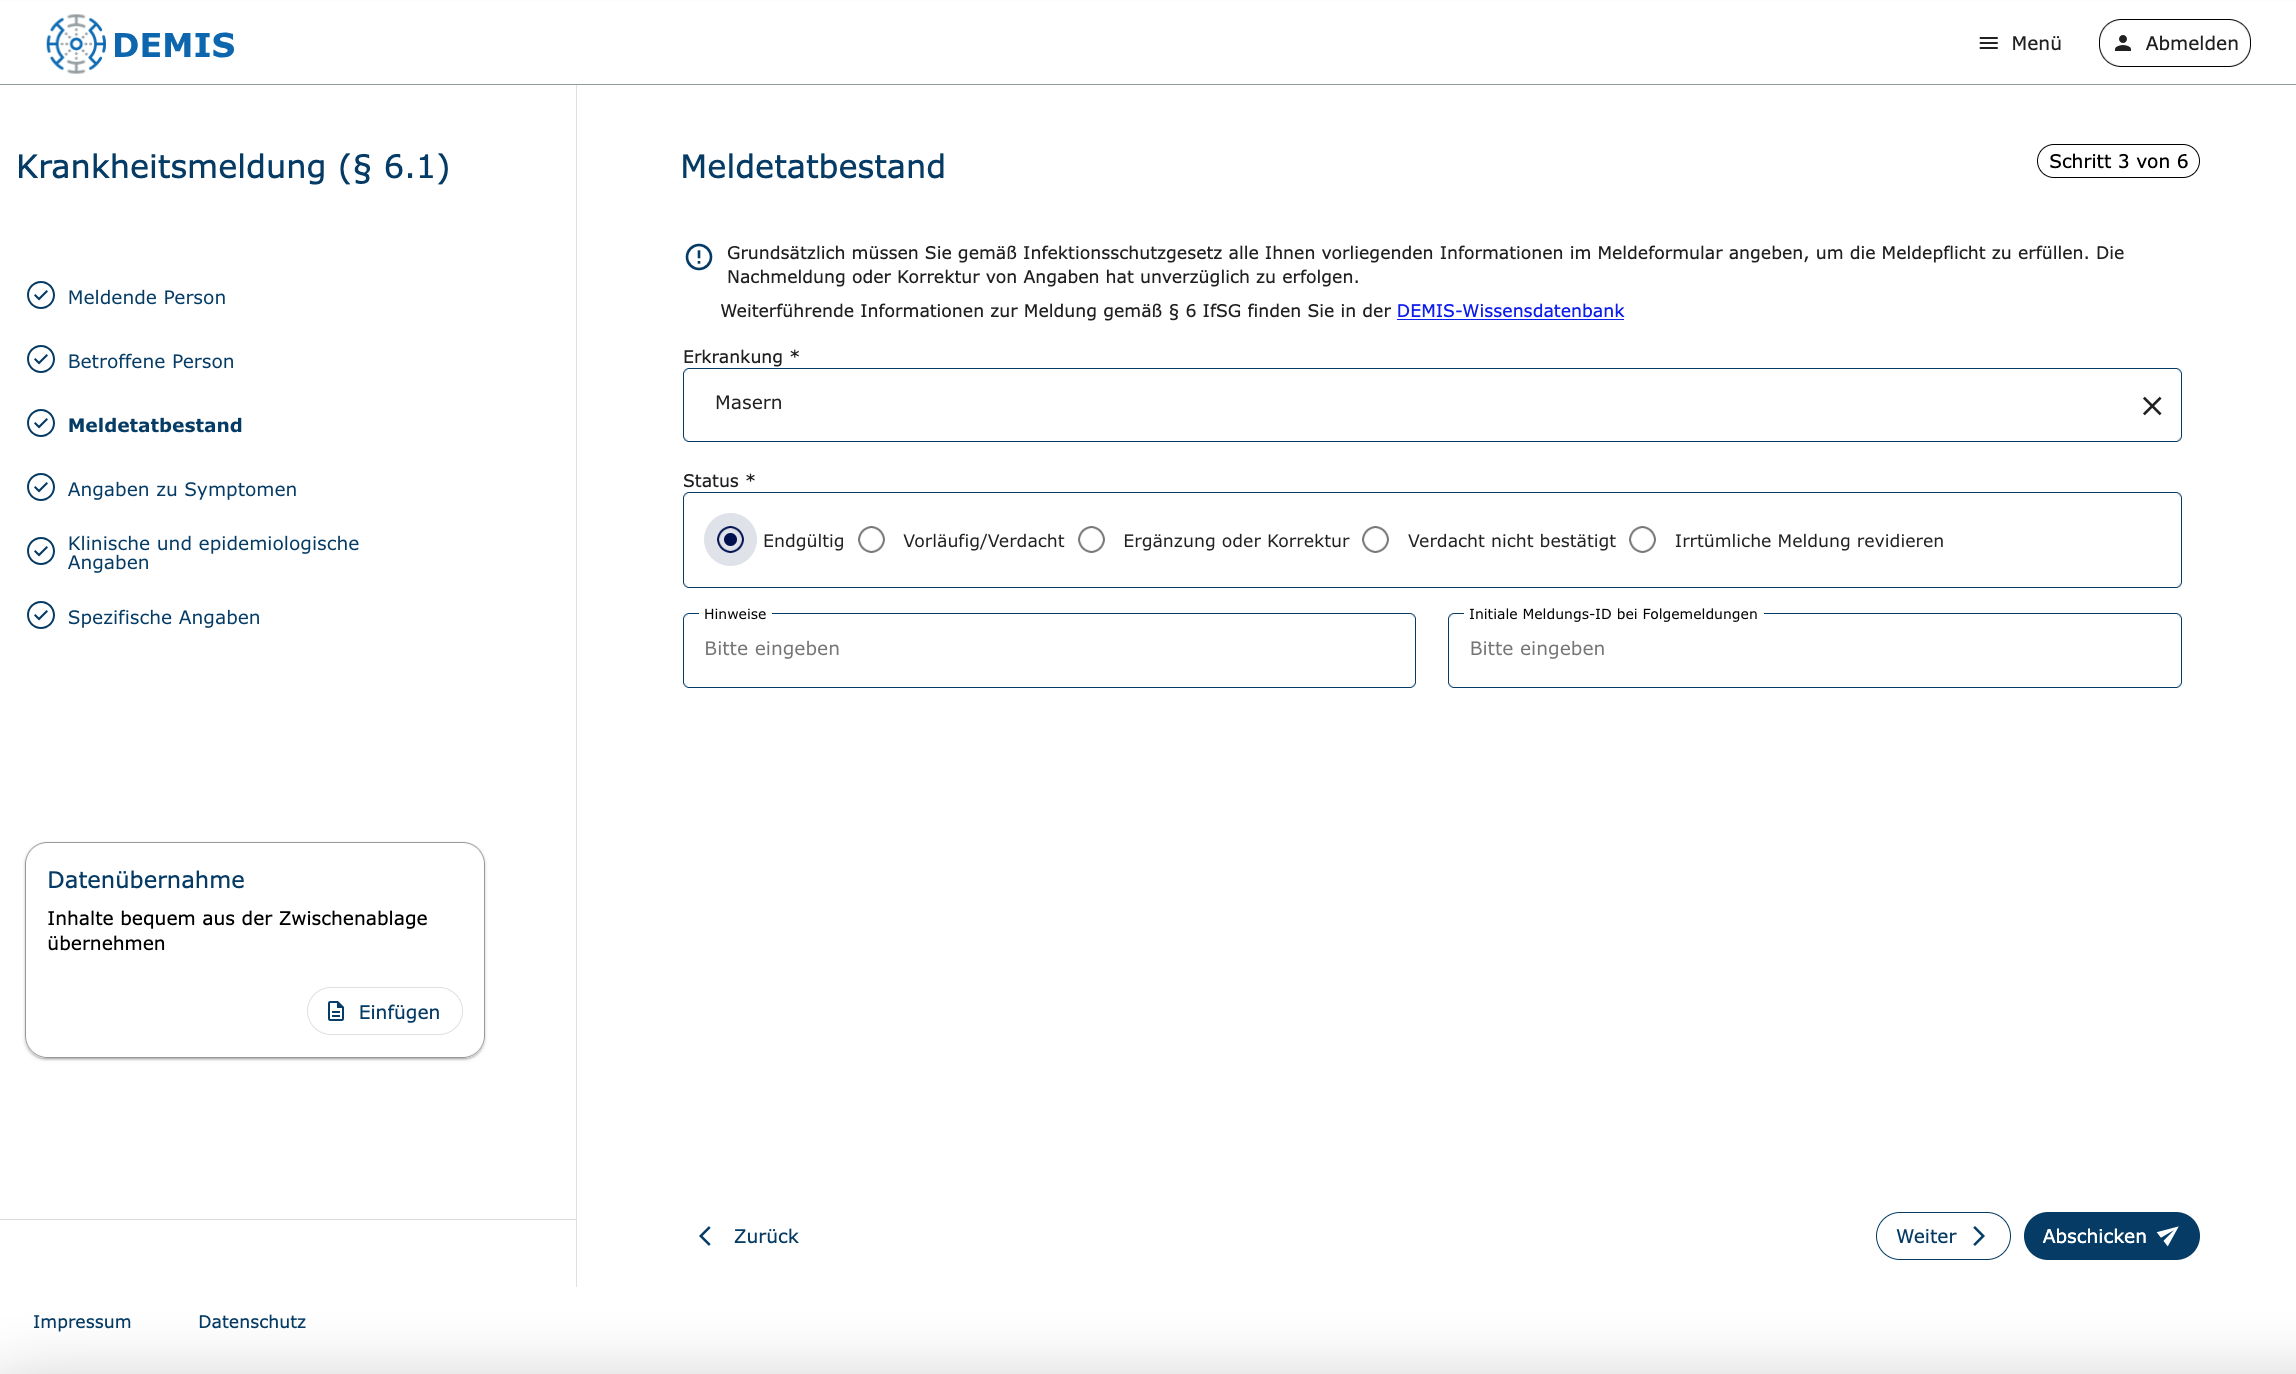Go to Angaben zu Symptomen step

coord(182,489)
